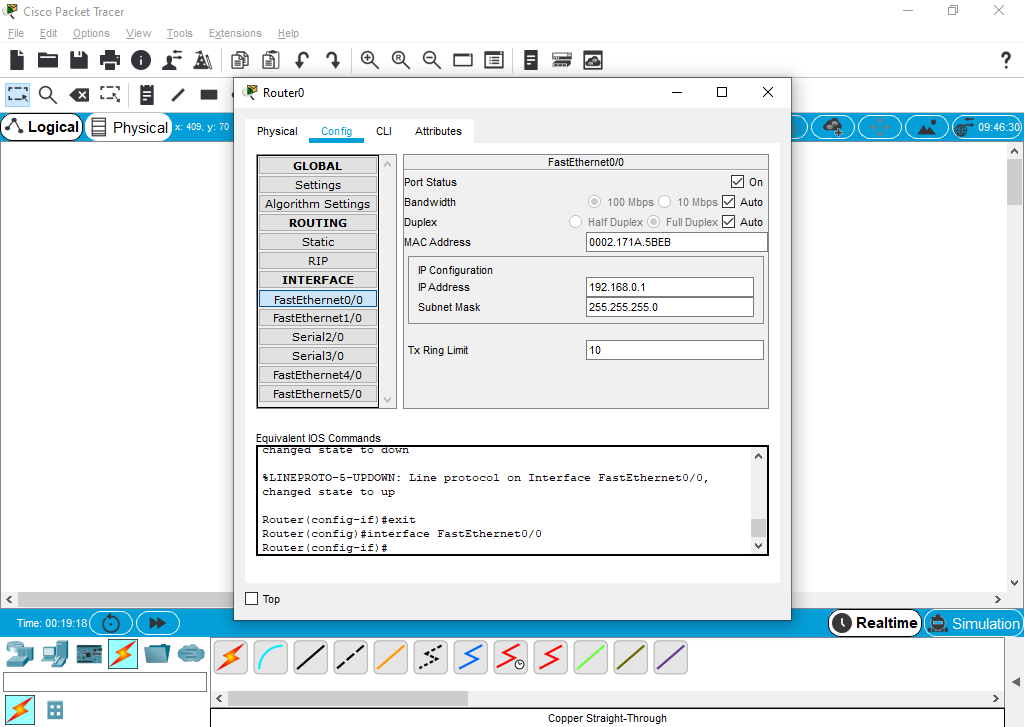This screenshot has height=727, width=1024.
Task: Open Algorithm Settings
Action: click(x=318, y=204)
